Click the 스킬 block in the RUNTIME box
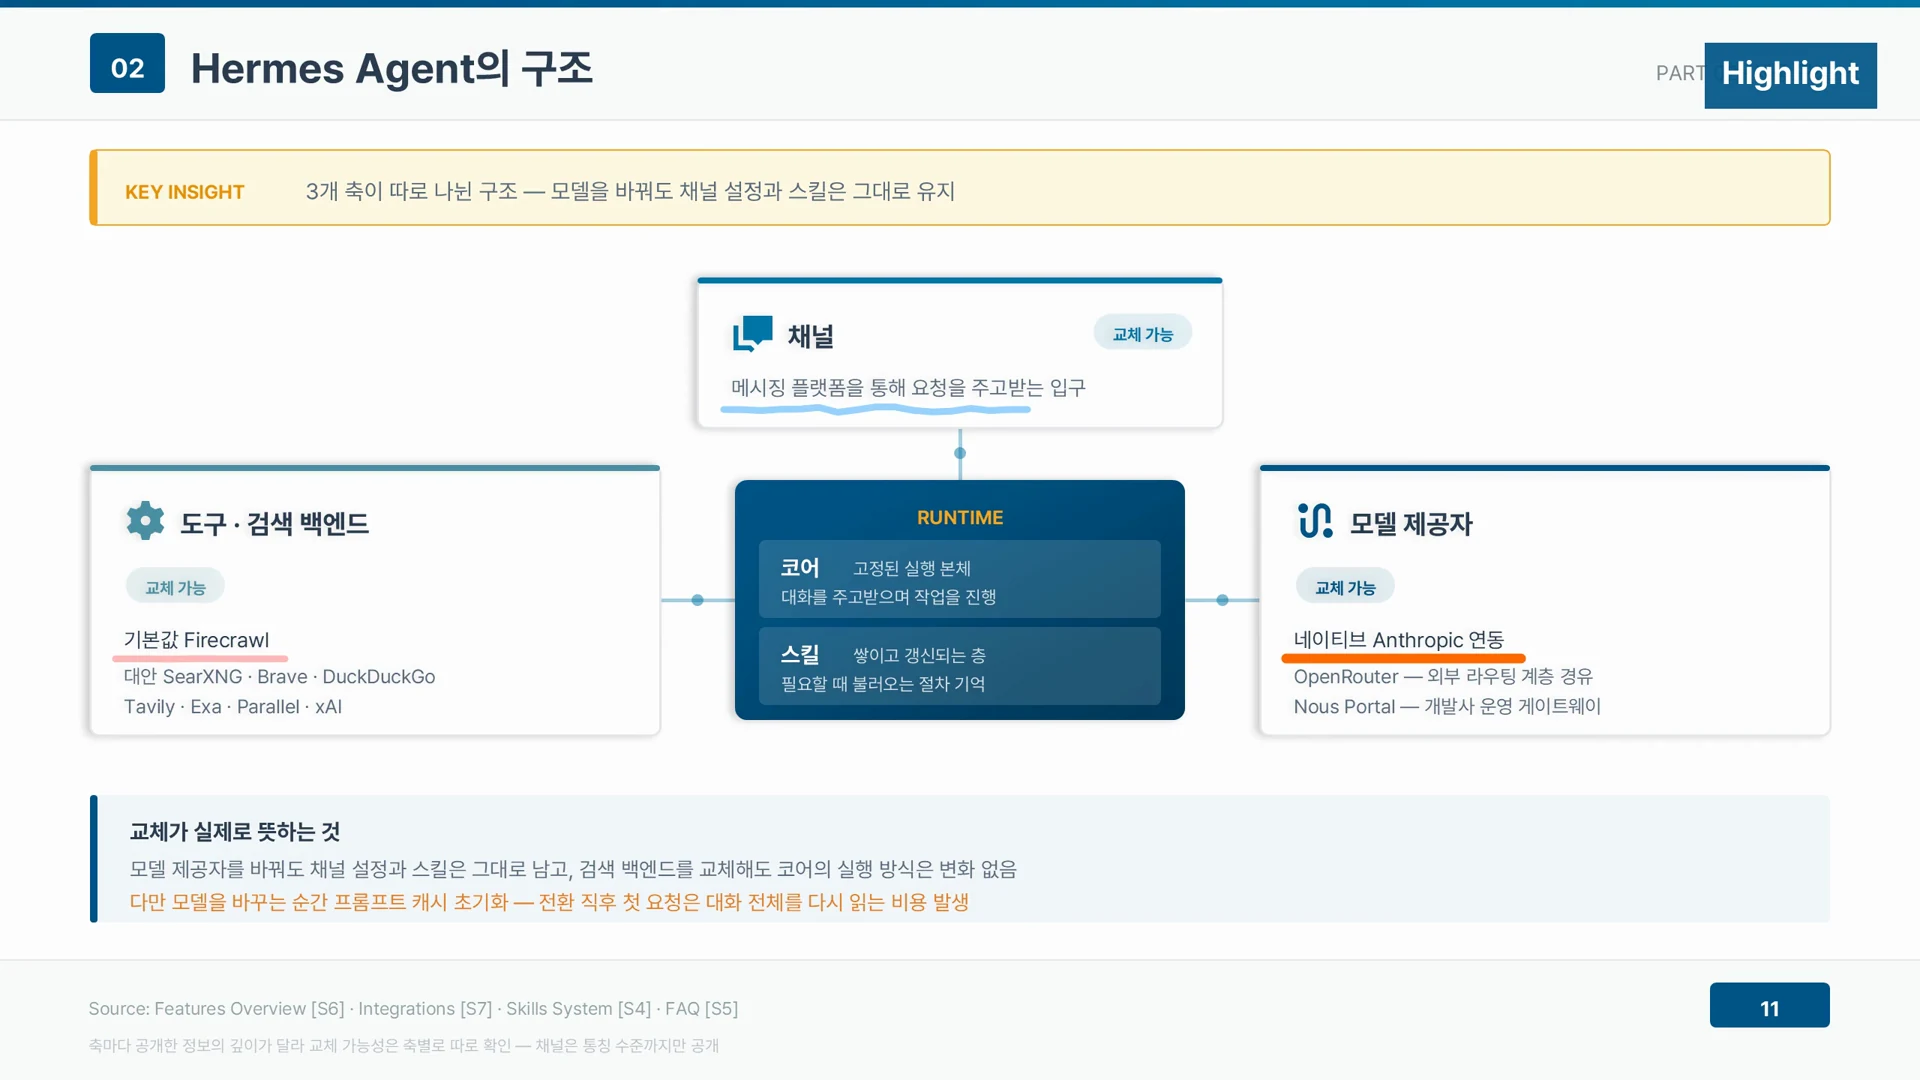The width and height of the screenshot is (1920, 1080). (x=959, y=666)
